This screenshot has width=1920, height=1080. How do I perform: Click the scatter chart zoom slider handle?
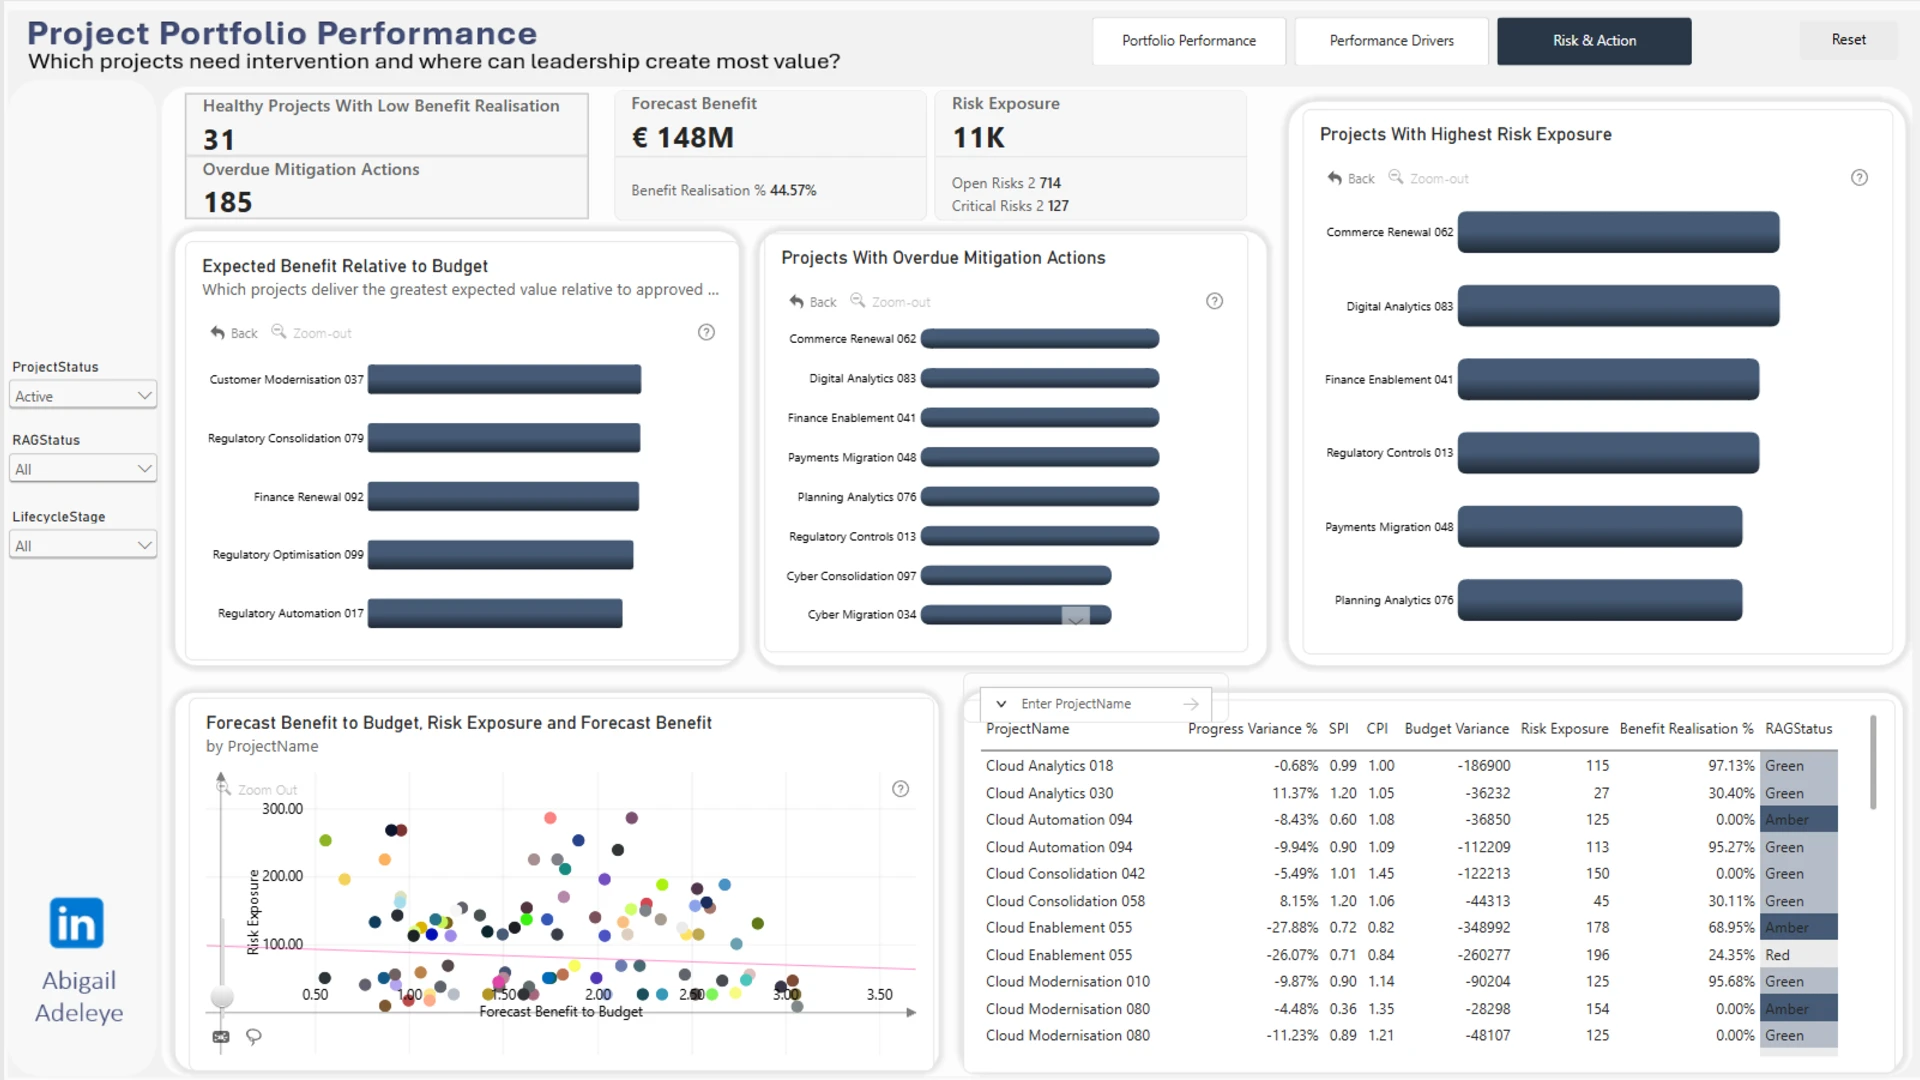click(222, 997)
